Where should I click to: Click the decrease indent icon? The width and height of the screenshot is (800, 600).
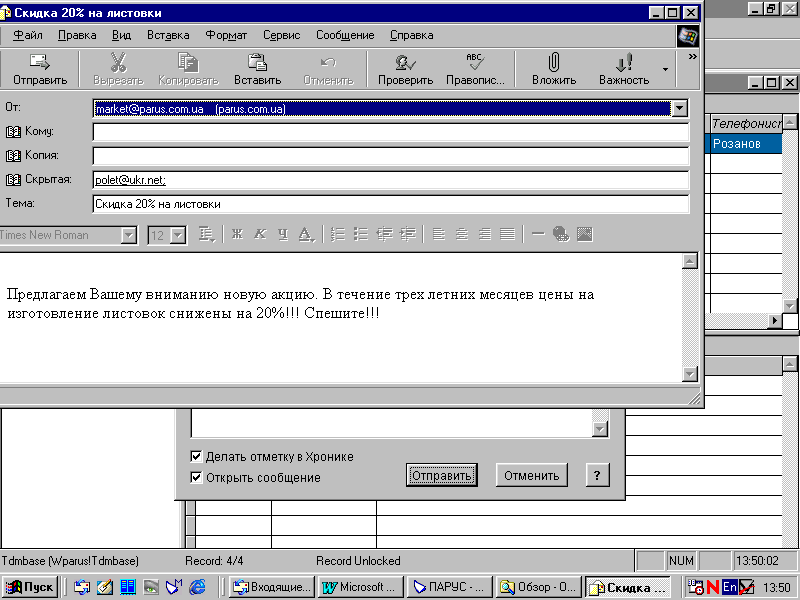tap(384, 234)
